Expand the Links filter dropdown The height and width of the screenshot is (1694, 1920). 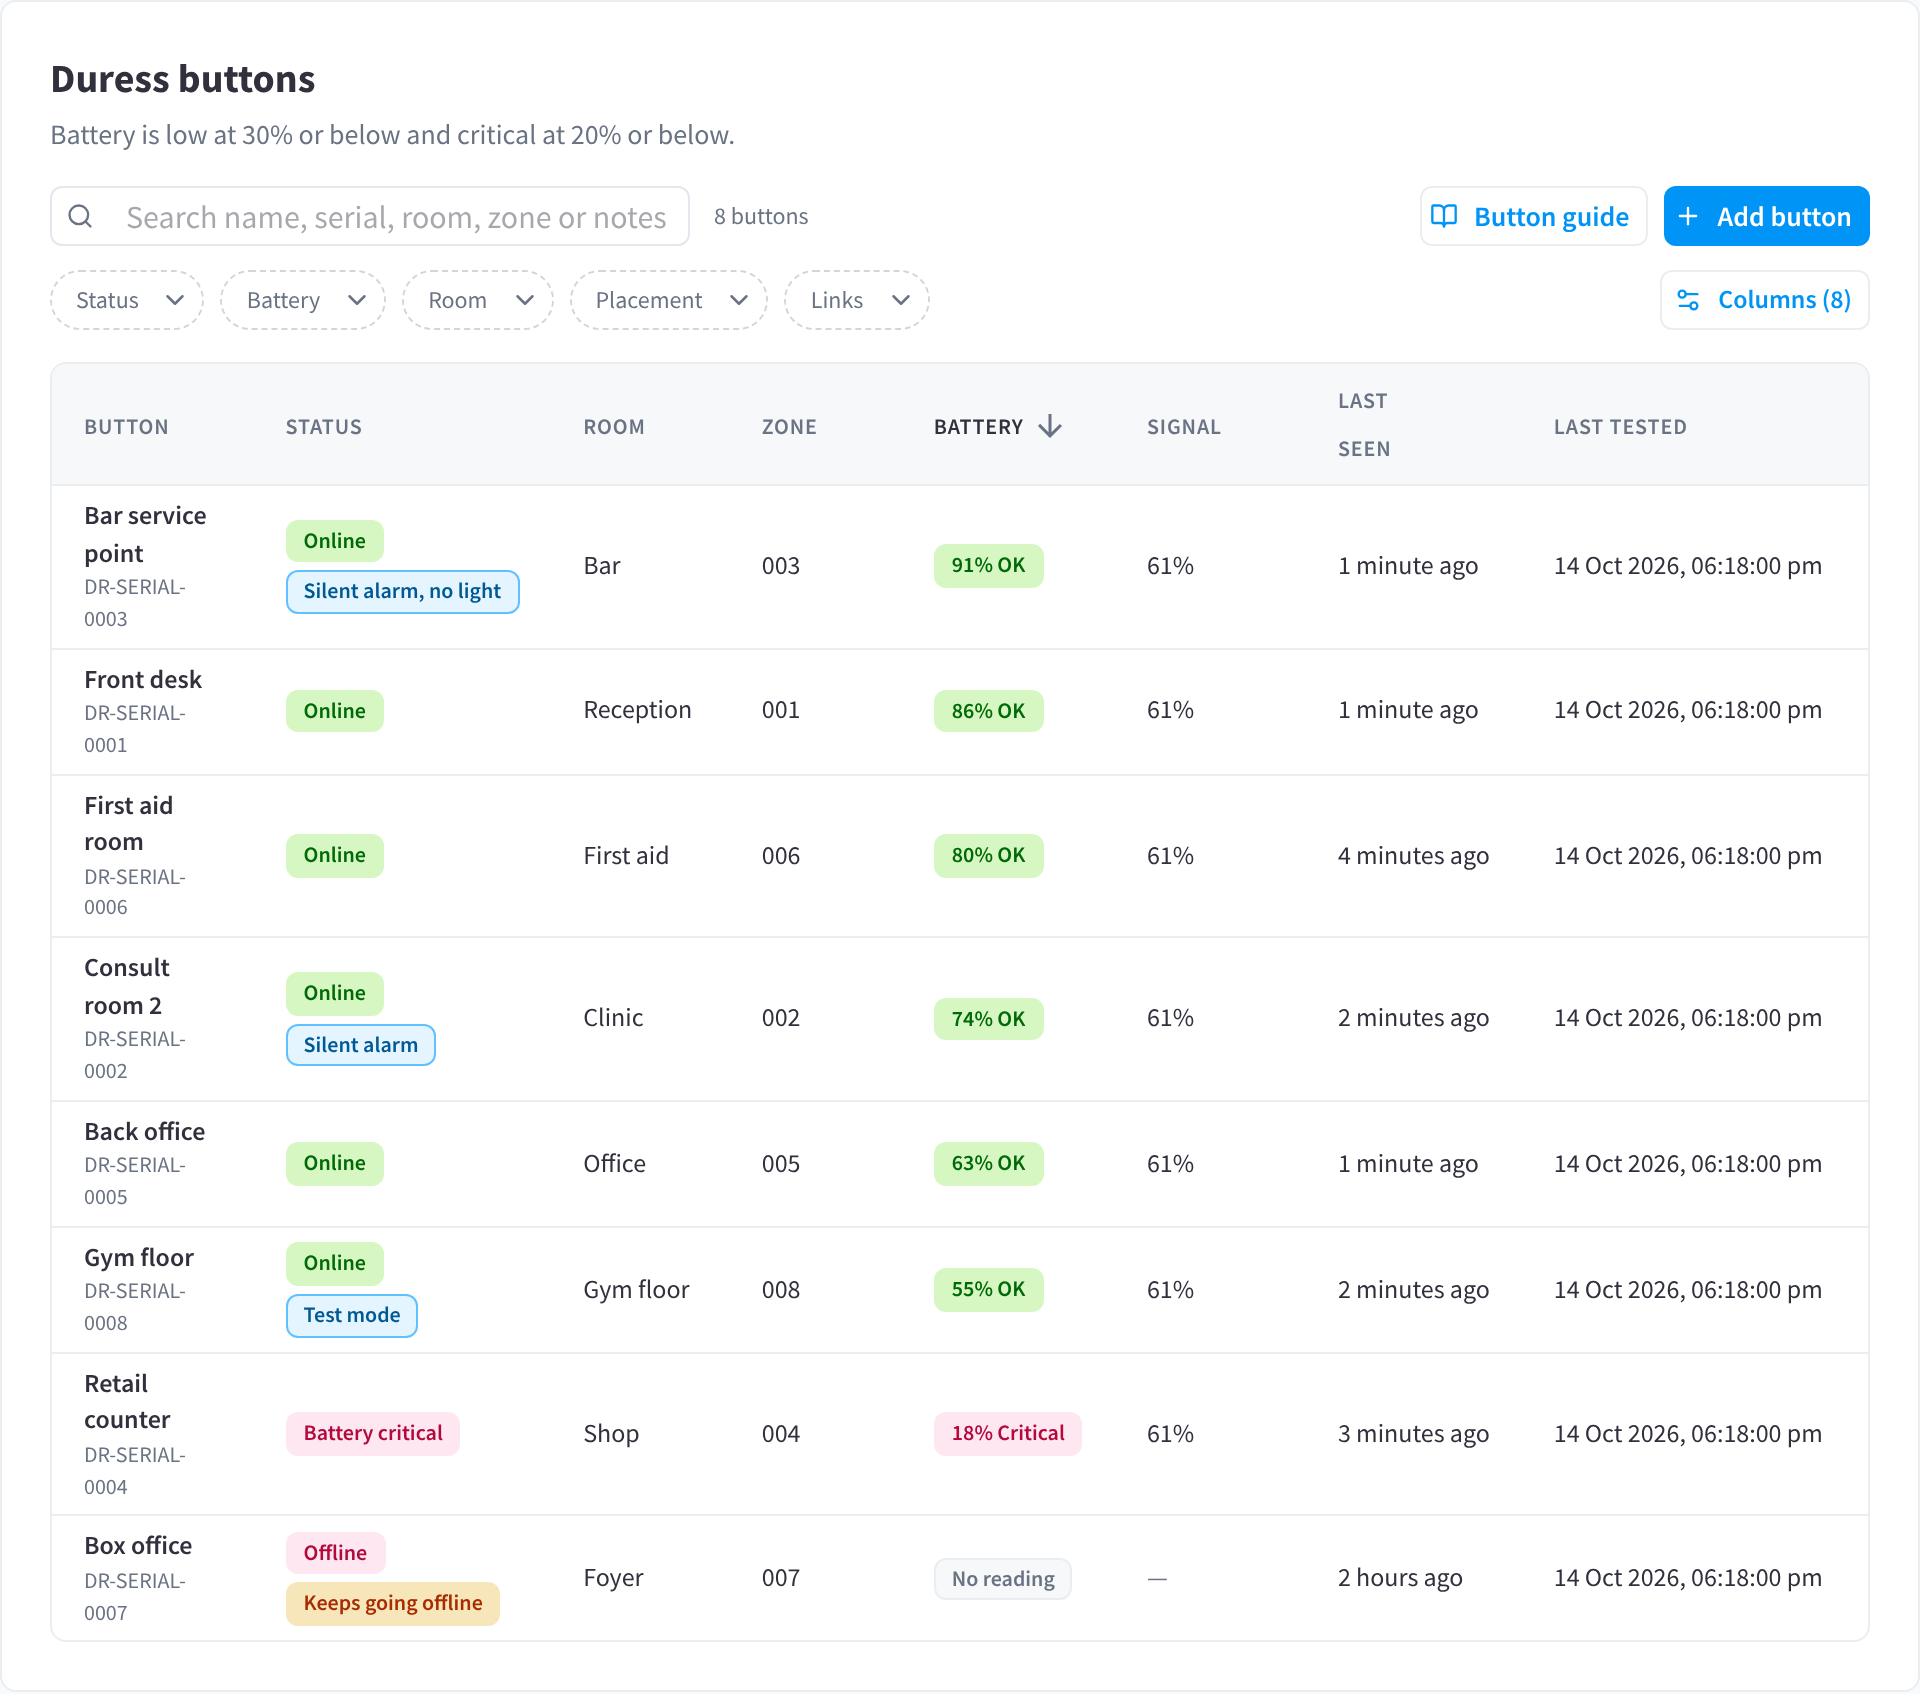(857, 300)
